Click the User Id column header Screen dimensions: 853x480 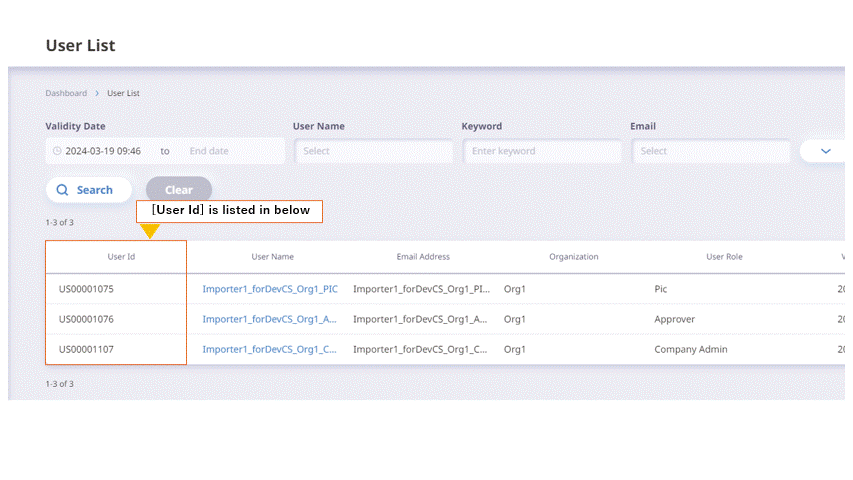[121, 257]
